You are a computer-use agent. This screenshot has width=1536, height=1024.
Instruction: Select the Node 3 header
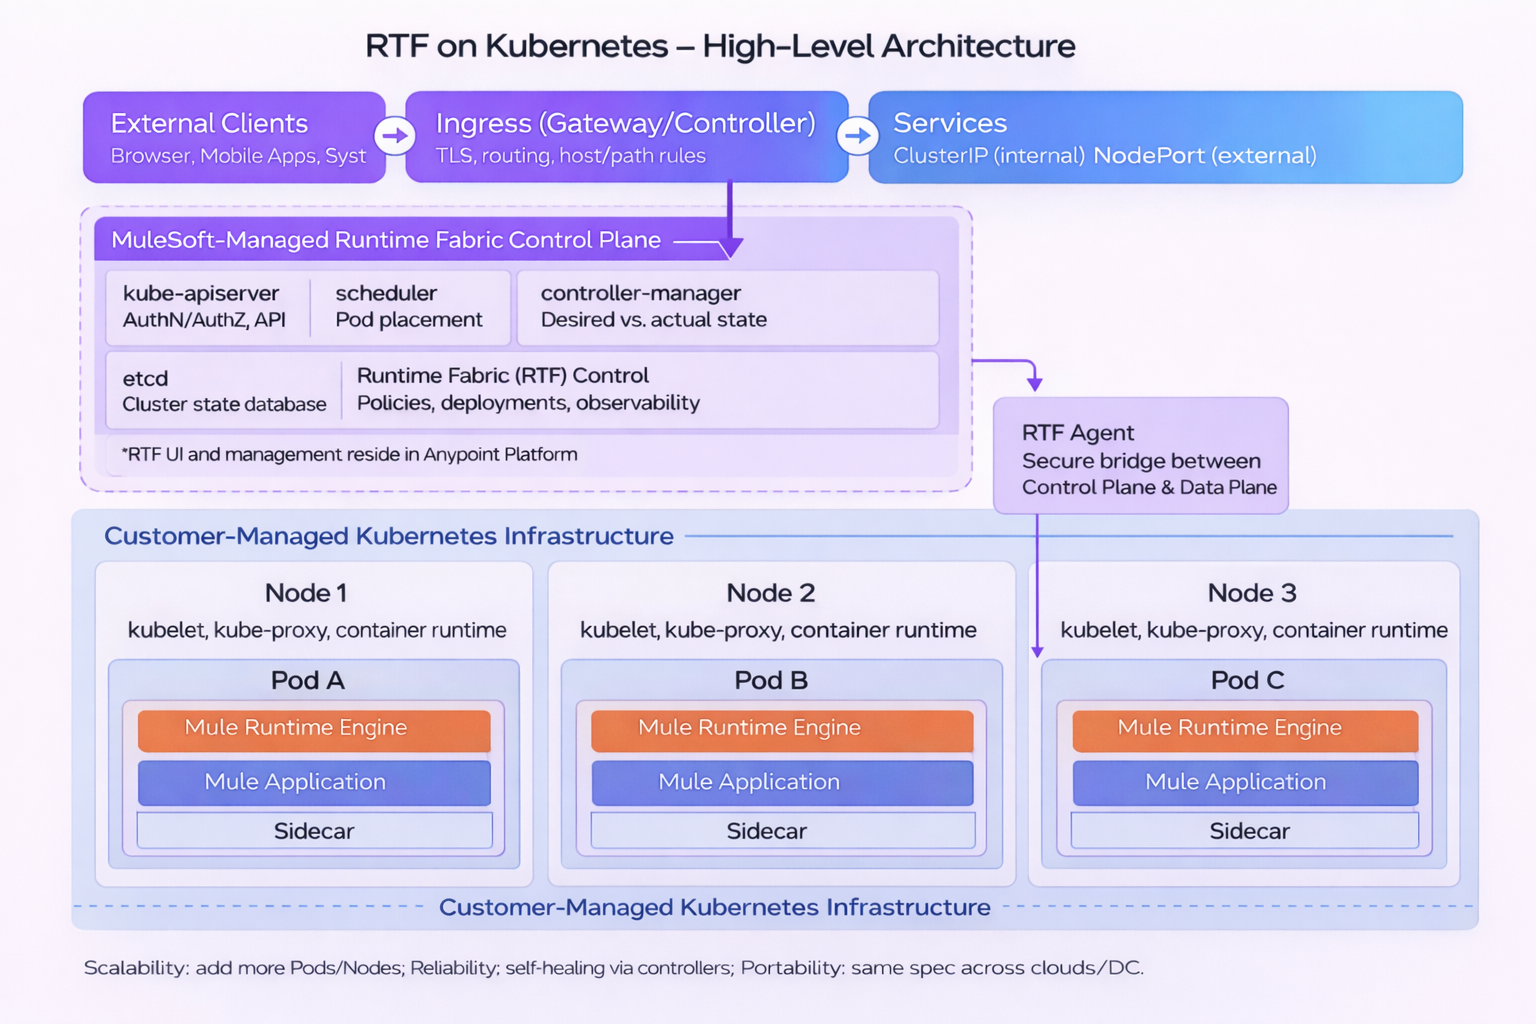[1251, 592]
